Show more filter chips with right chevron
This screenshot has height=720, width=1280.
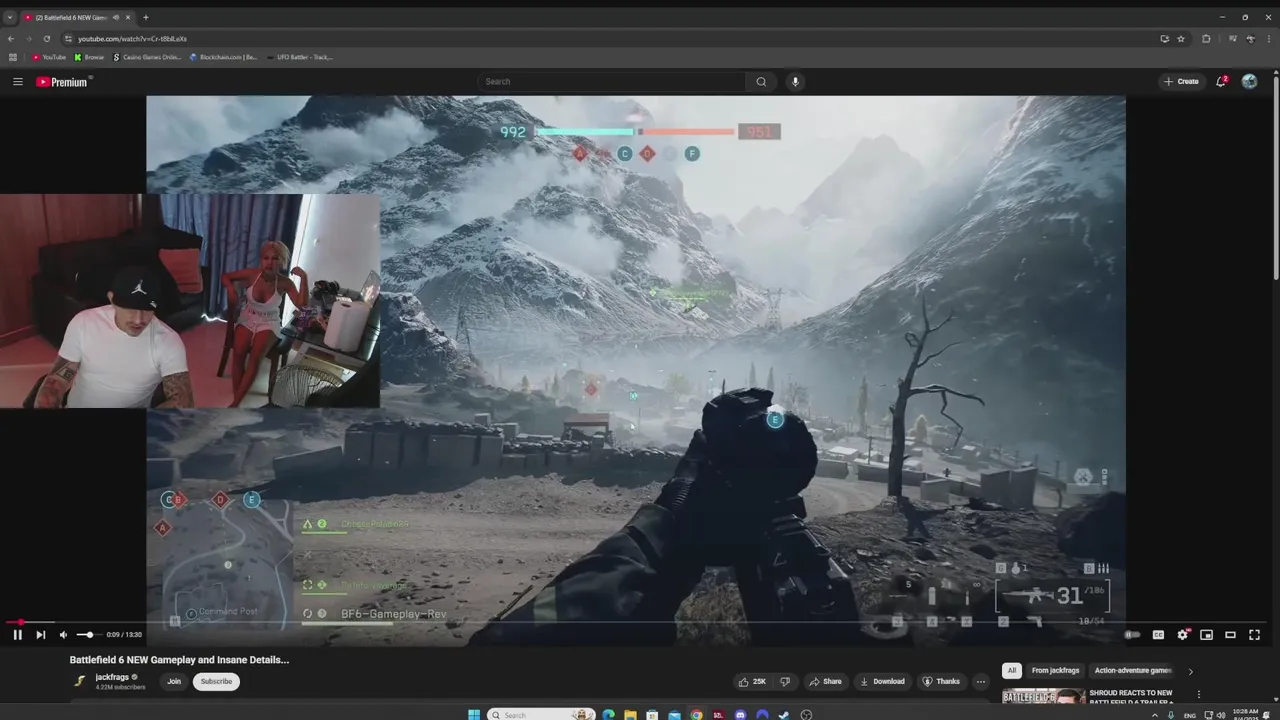pos(1190,671)
